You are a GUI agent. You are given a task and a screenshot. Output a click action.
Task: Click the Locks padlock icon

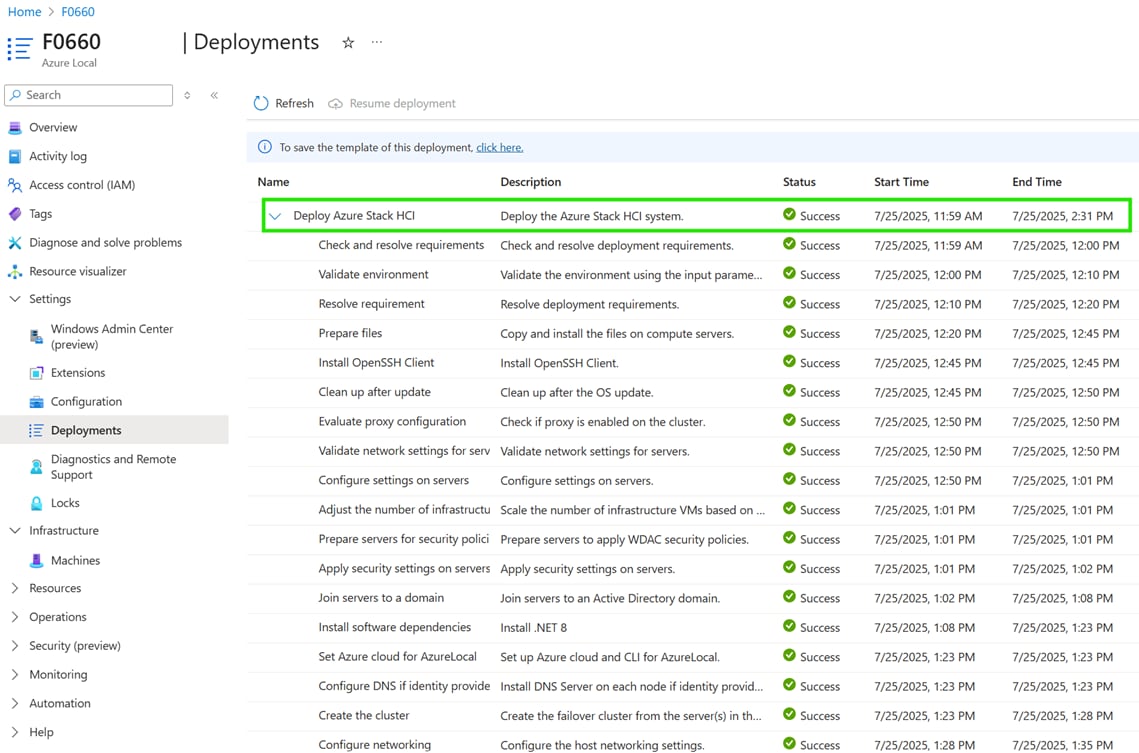point(36,502)
